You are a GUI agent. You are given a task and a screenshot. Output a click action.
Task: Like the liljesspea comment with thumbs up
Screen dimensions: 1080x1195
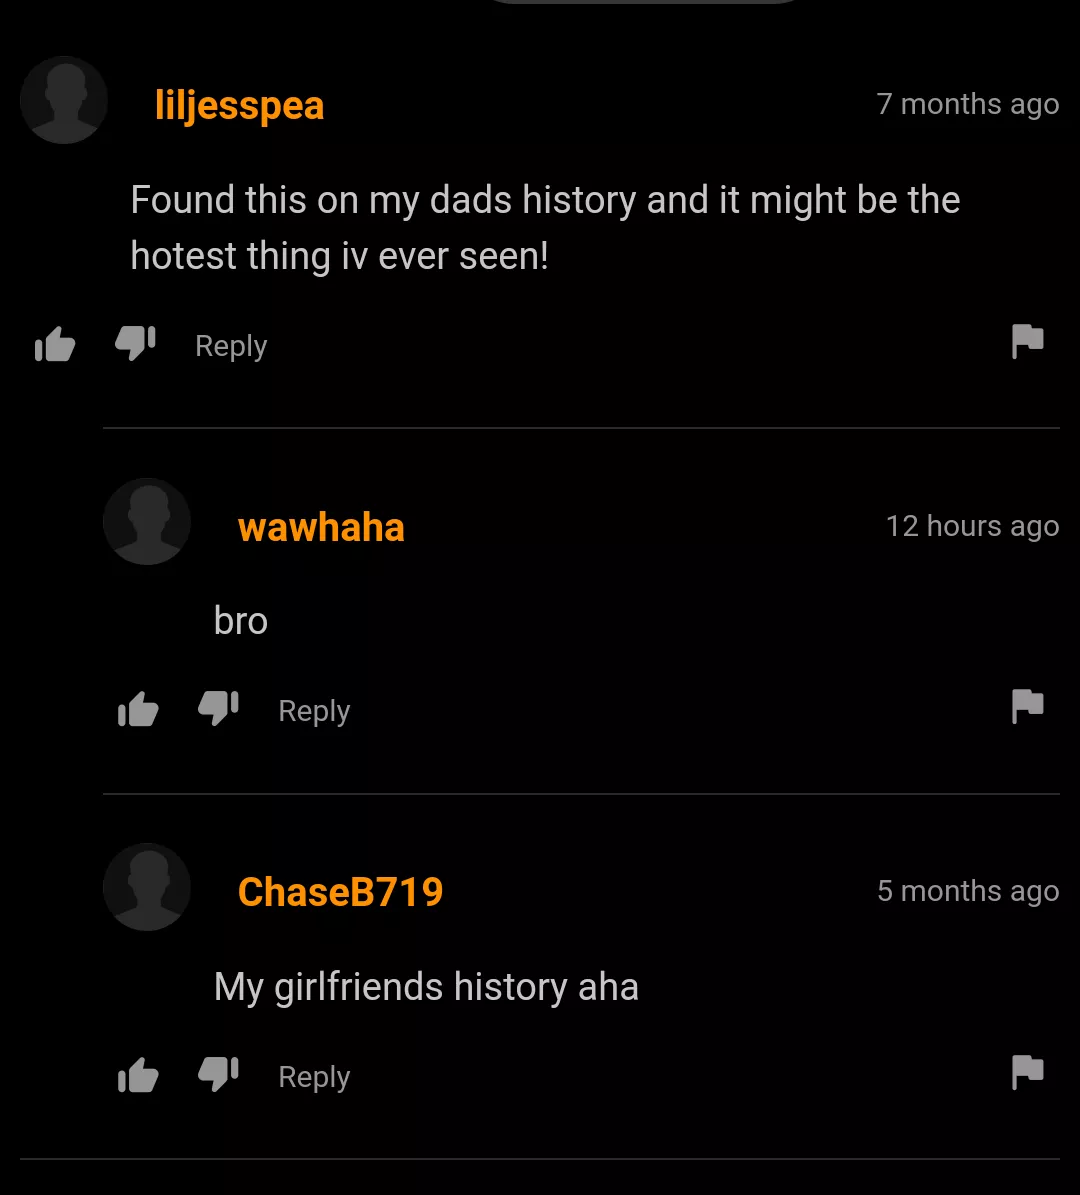tap(55, 344)
